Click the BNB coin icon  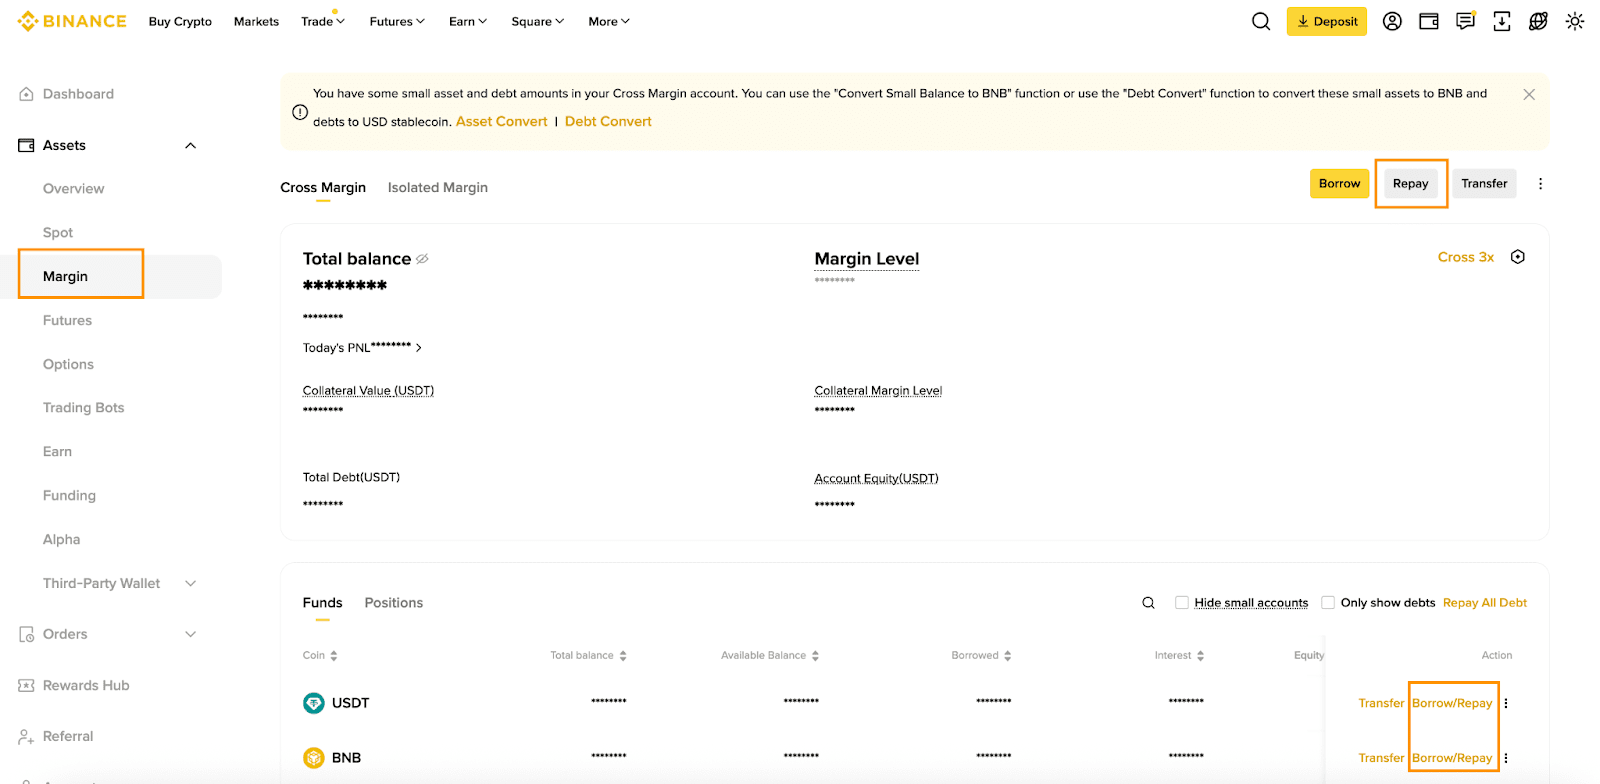314,758
